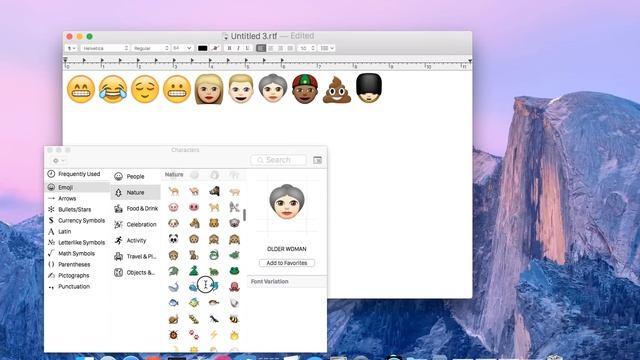
Task: Open the Food & Drink category
Action: pyautogui.click(x=136, y=209)
